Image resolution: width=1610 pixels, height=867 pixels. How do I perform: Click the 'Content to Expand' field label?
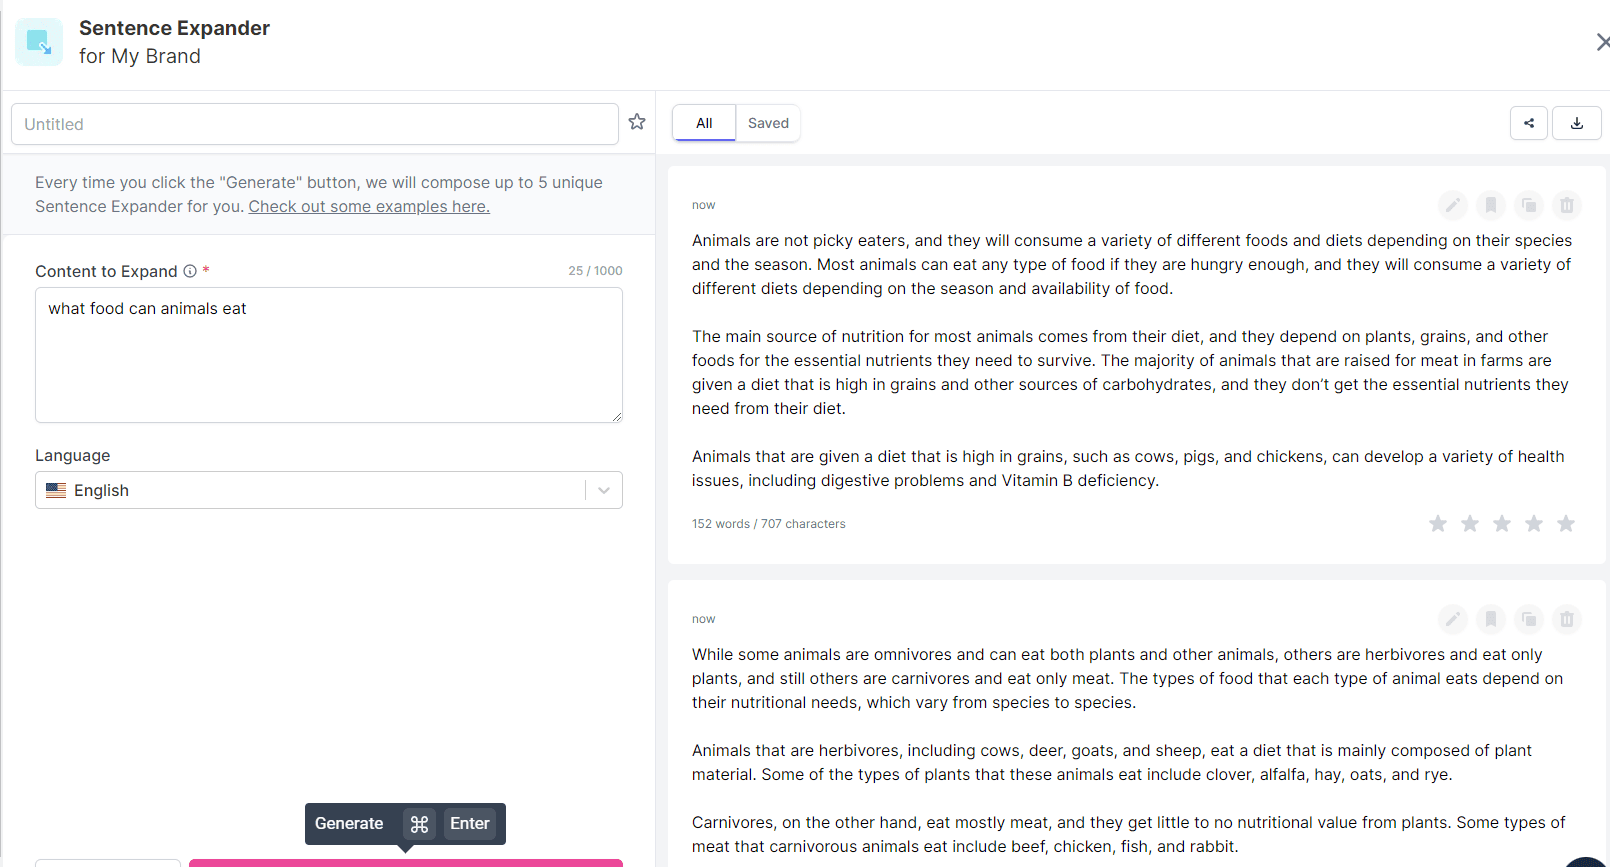pos(106,271)
